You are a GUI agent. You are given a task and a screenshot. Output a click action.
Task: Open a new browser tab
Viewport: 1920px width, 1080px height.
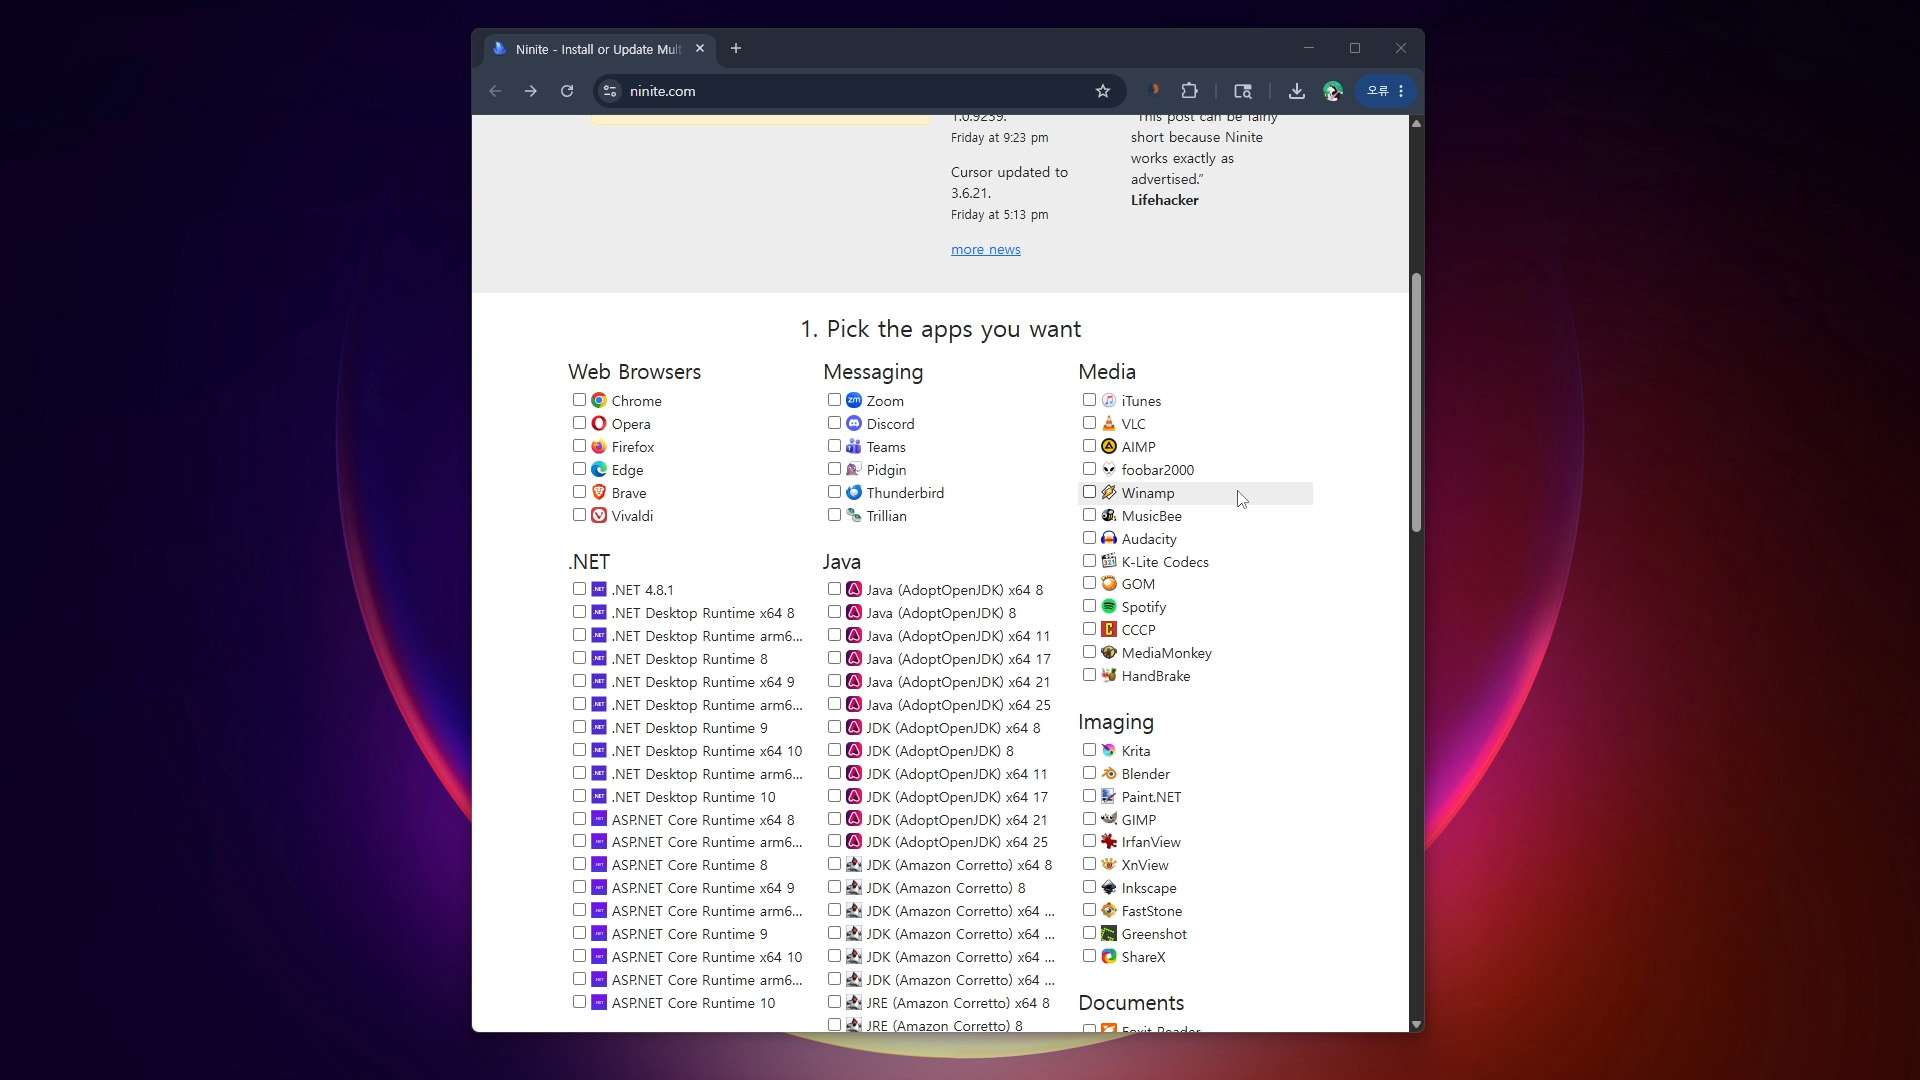point(736,48)
